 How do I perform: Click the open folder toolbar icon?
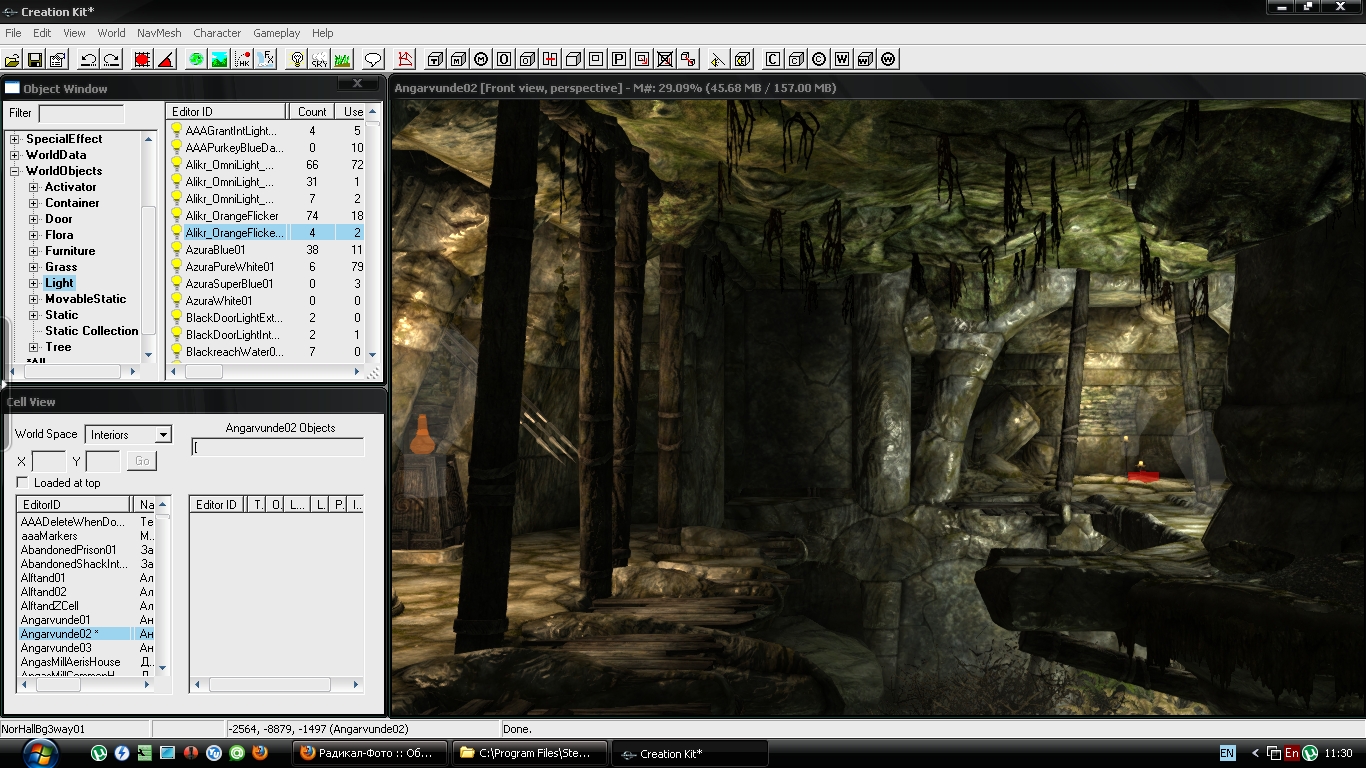click(x=12, y=59)
